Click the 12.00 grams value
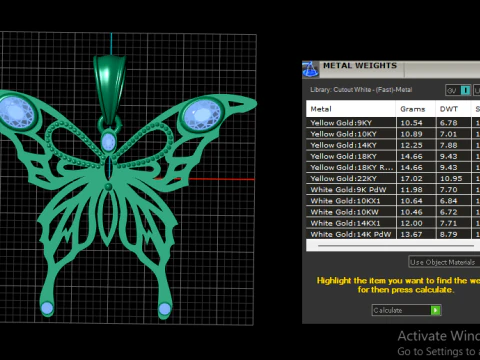Screen dimensions: 480x360 (411, 223)
